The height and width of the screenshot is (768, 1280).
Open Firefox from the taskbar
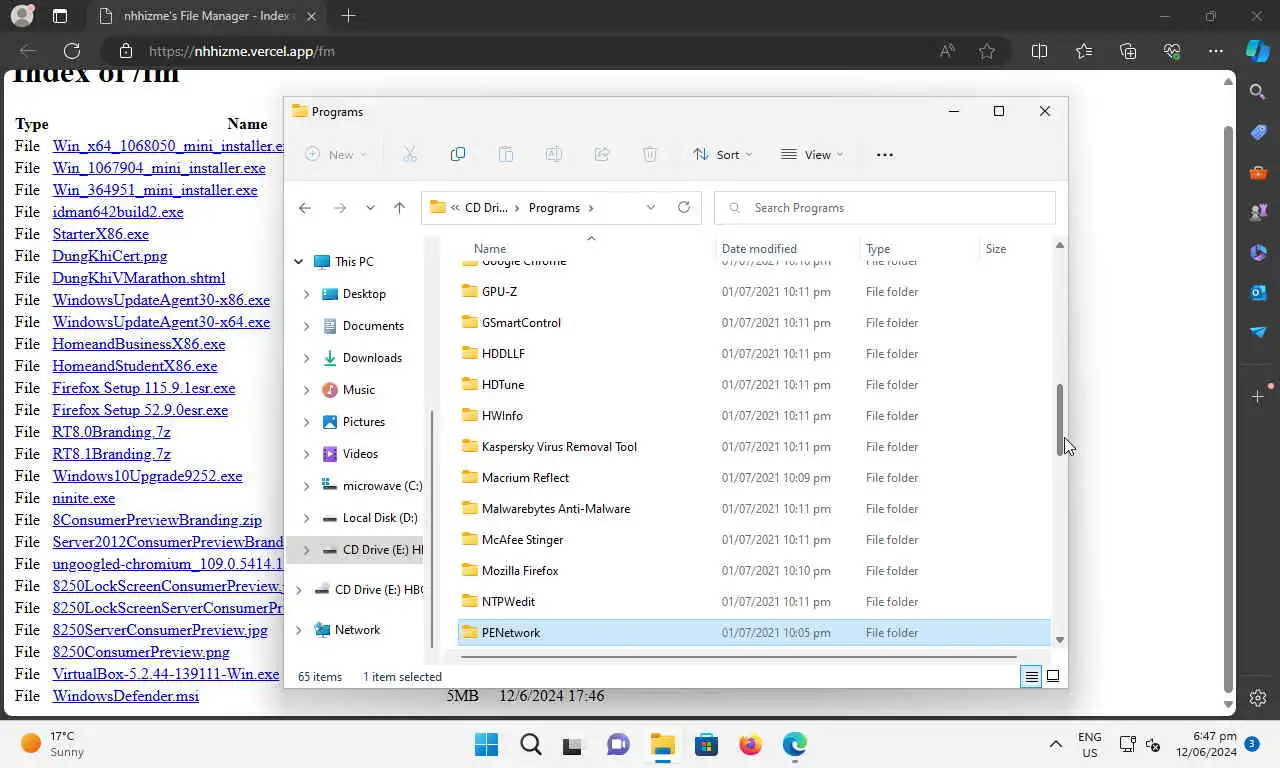coord(750,745)
